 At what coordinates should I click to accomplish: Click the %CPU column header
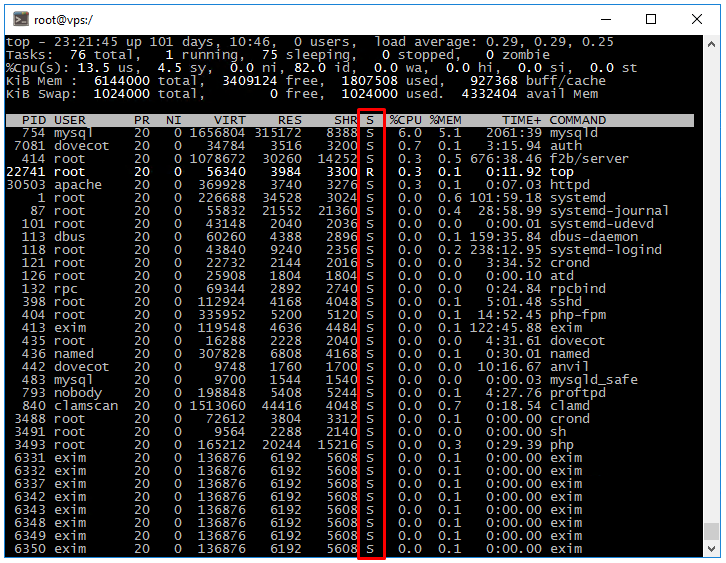(405, 120)
